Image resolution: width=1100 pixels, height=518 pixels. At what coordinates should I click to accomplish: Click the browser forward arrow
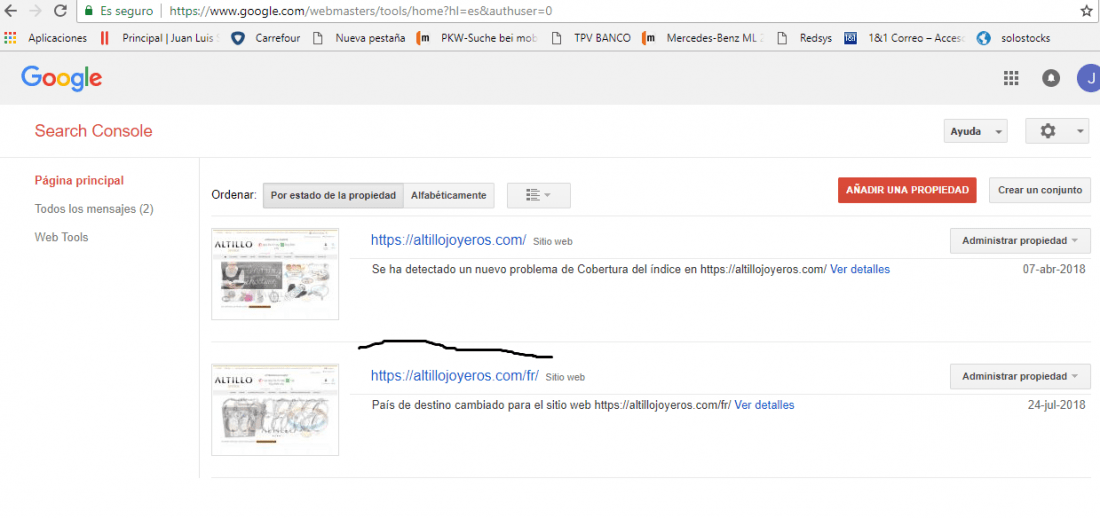coord(35,11)
